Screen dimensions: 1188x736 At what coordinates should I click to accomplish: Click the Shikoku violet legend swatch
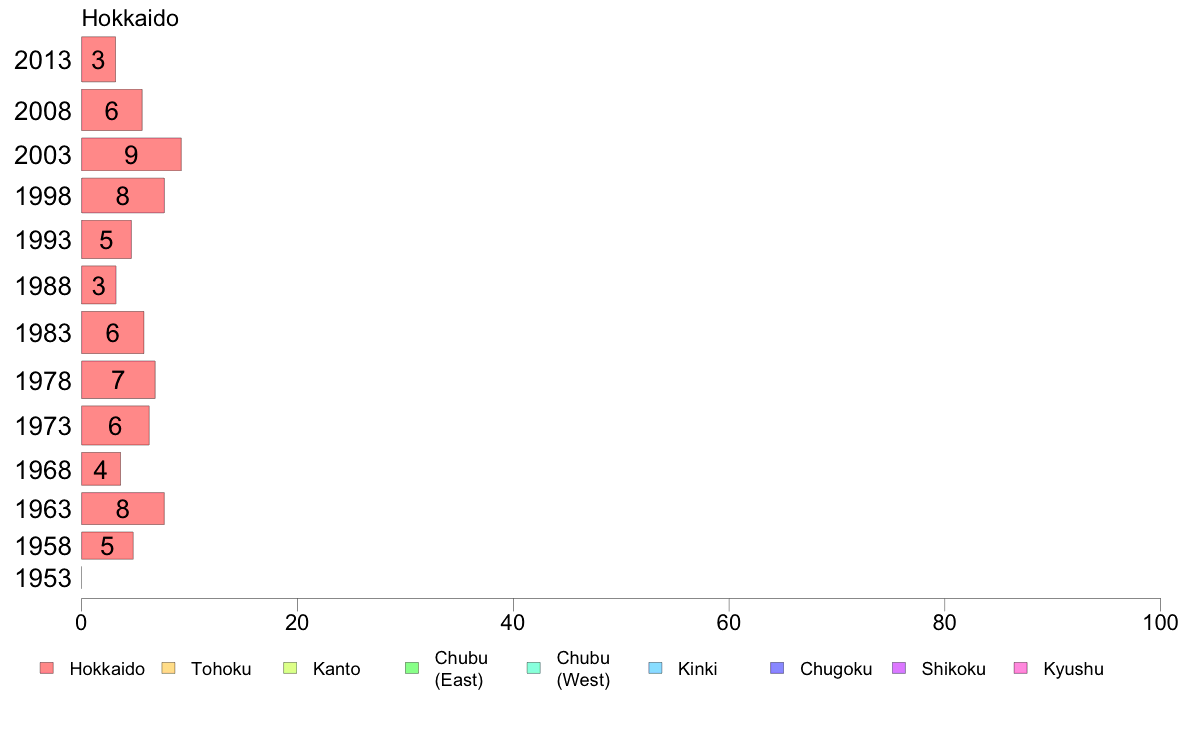click(x=899, y=668)
